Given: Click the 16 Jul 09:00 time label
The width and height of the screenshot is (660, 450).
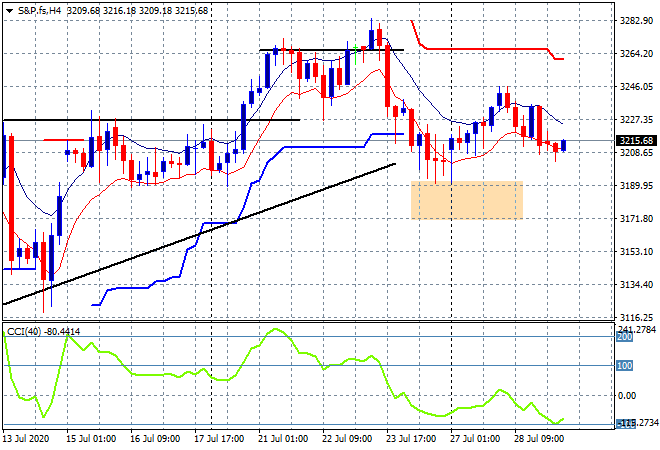Looking at the screenshot, I should [155, 439].
